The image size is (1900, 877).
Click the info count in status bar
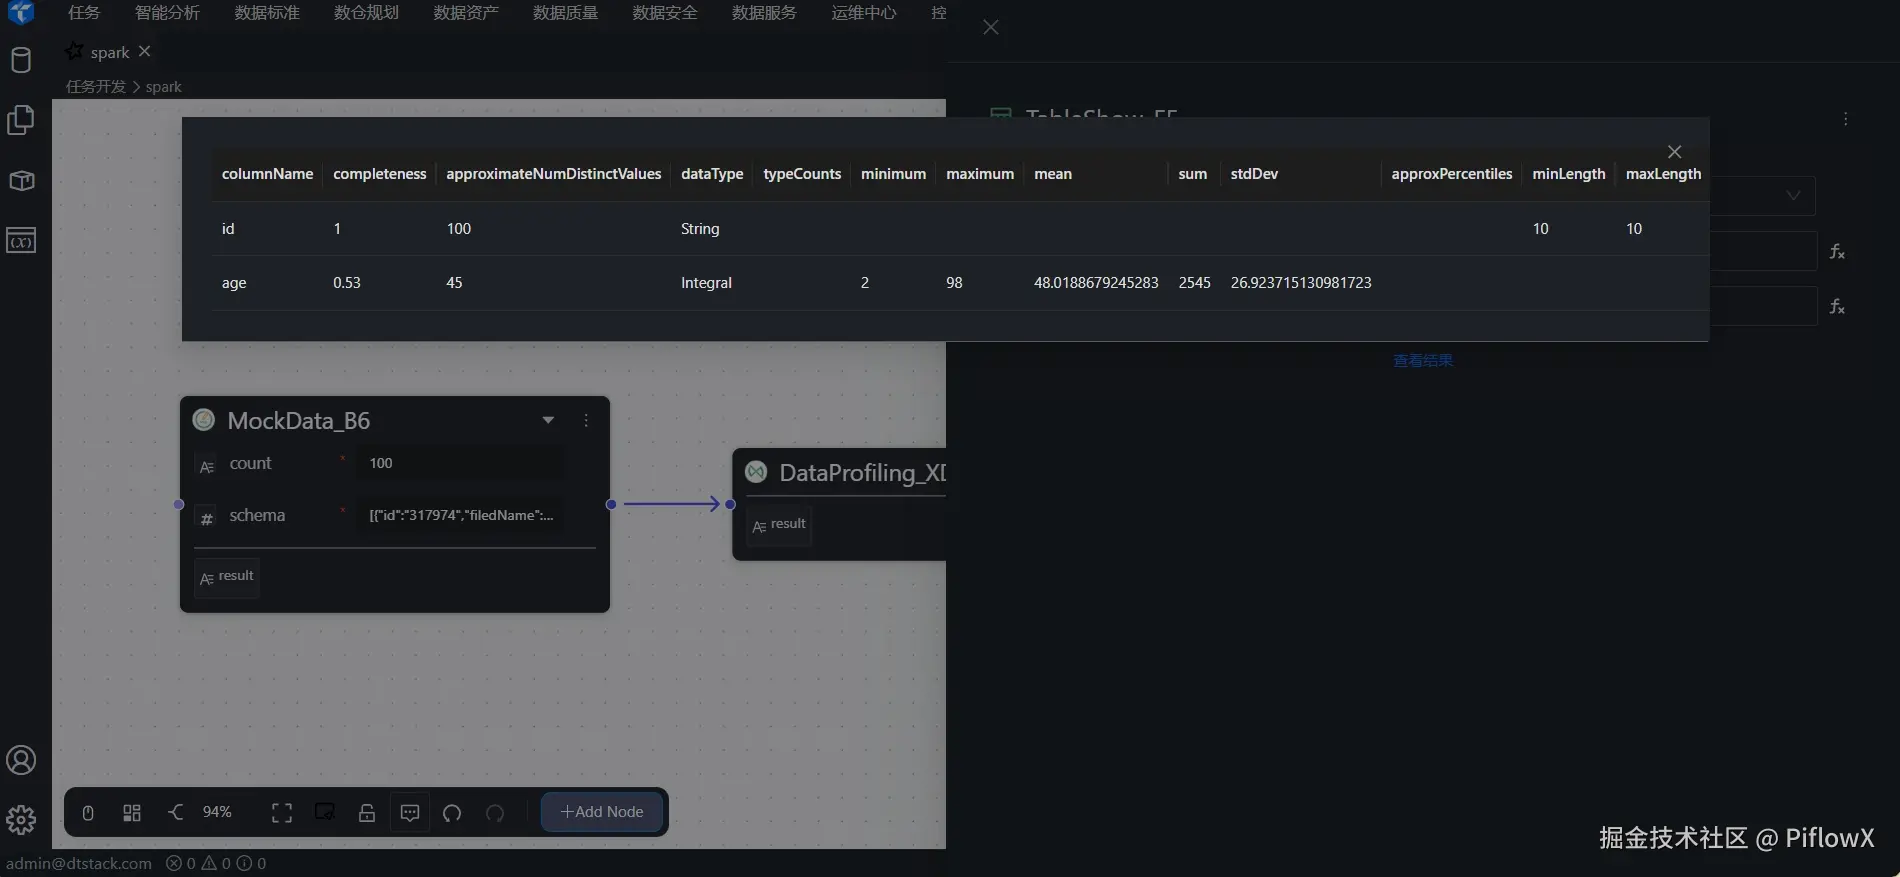(251, 863)
